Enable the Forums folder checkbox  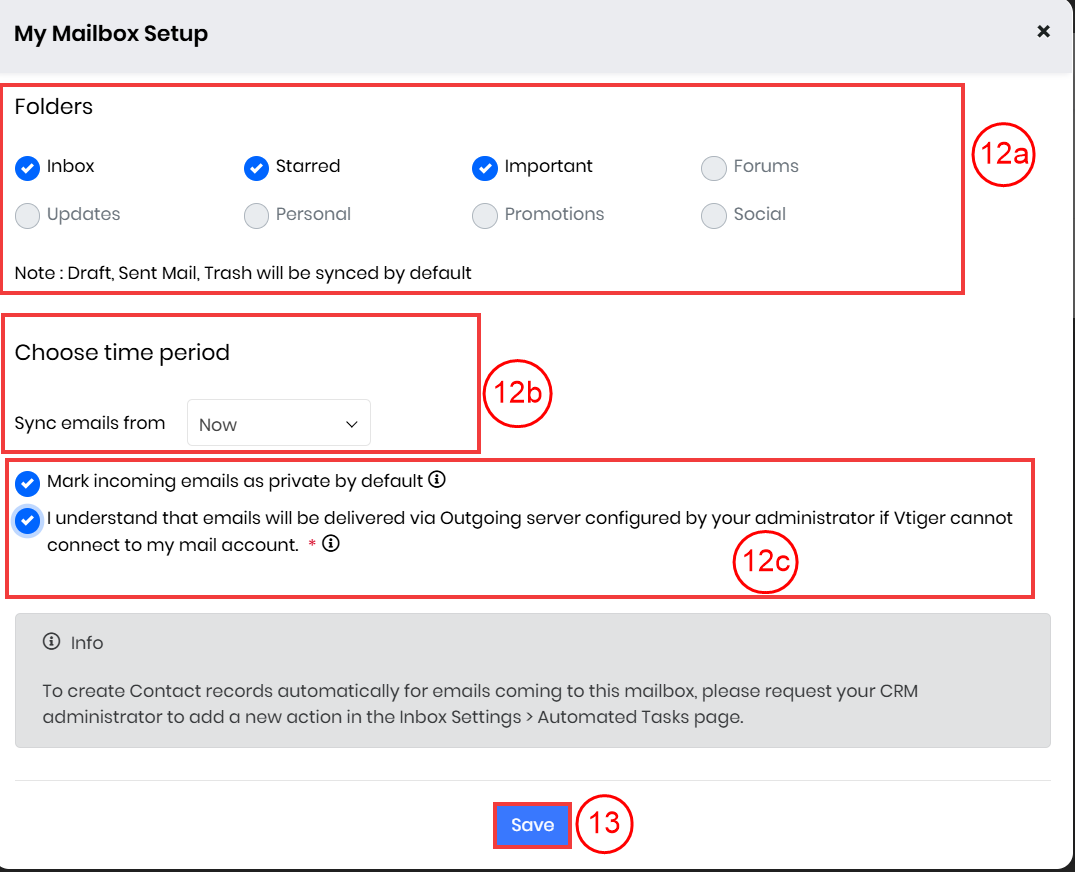pos(713,168)
